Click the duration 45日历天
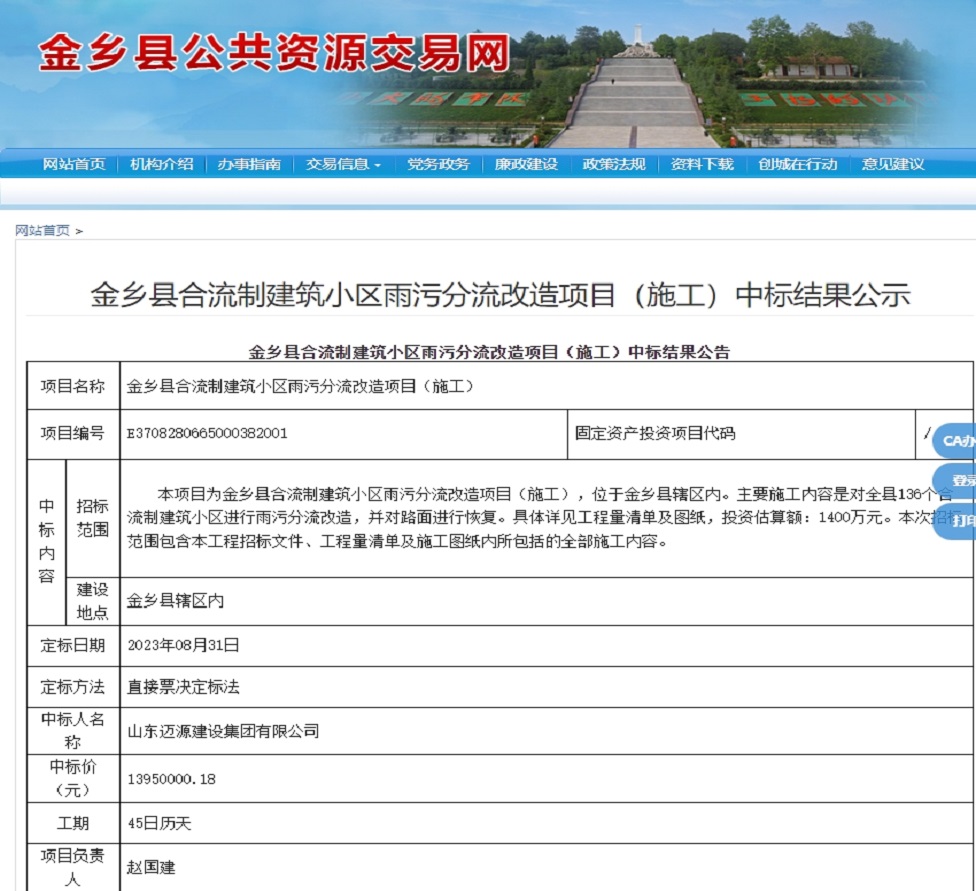 pyautogui.click(x=159, y=823)
